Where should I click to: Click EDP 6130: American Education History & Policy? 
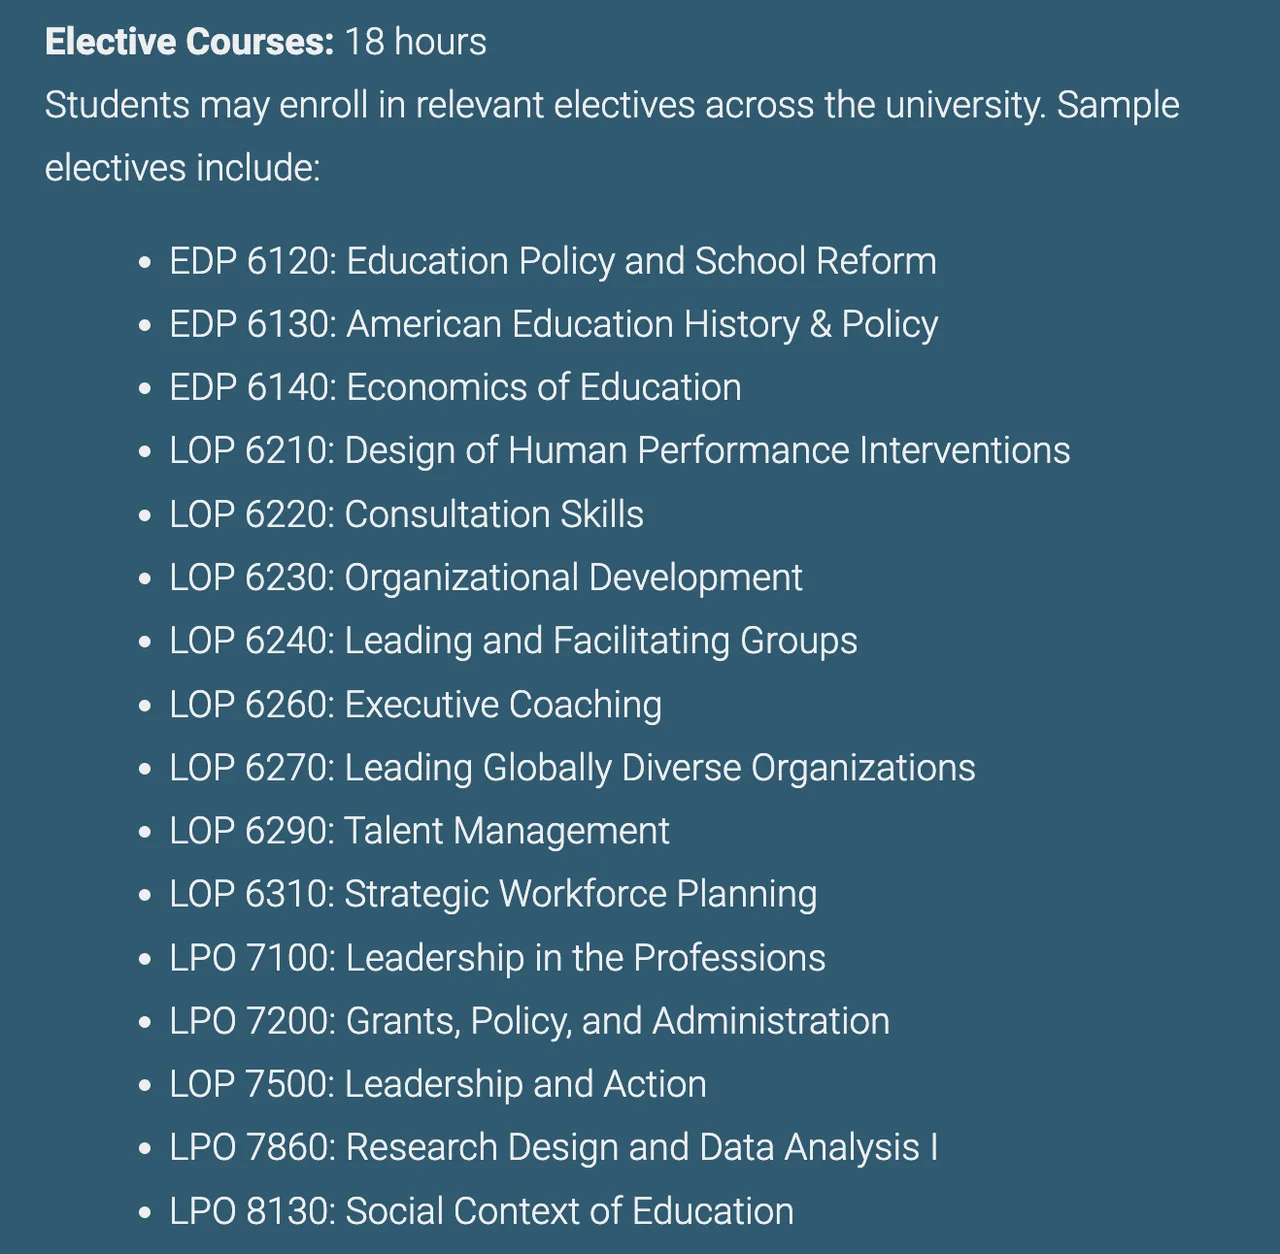pos(553,324)
